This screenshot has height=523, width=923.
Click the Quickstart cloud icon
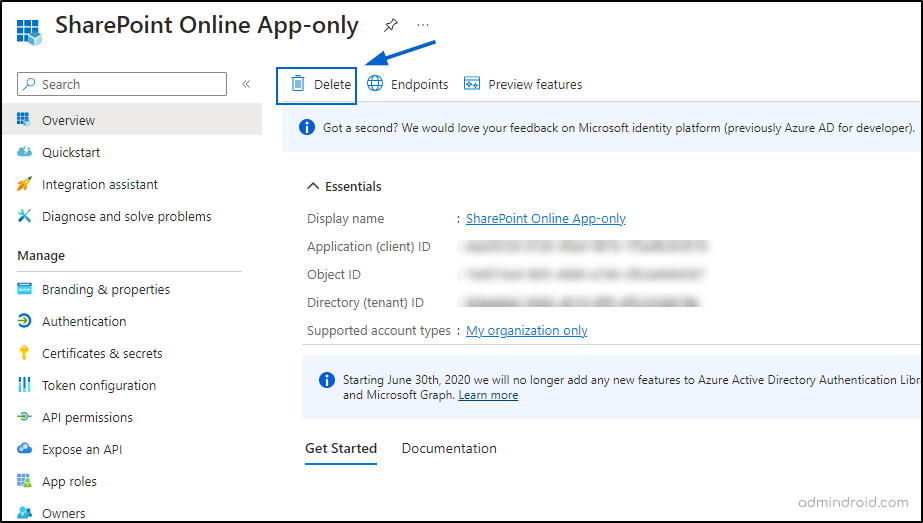pyautogui.click(x=24, y=152)
